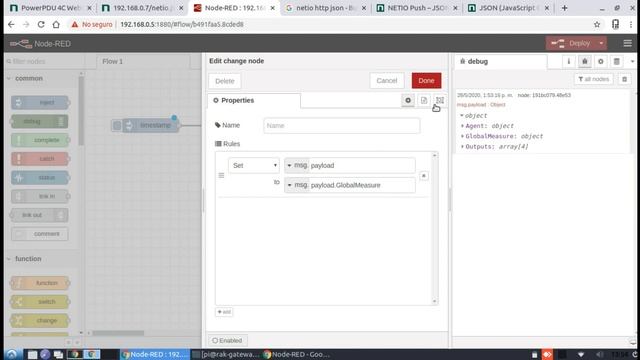Remove the rule with x button
This screenshot has height=360, width=640.
coord(424,176)
